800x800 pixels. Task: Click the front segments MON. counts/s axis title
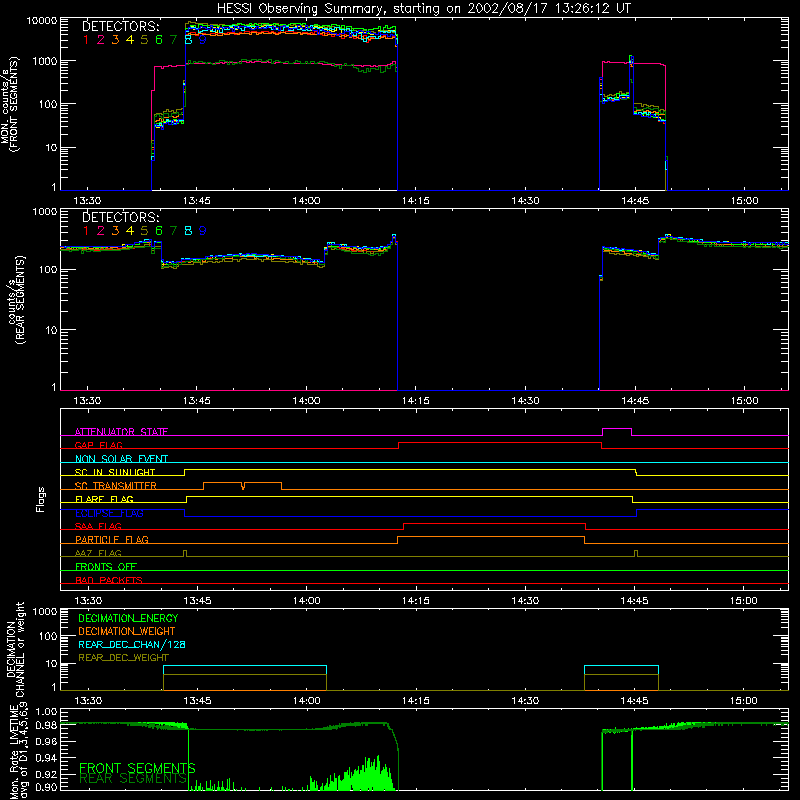[x=9, y=104]
